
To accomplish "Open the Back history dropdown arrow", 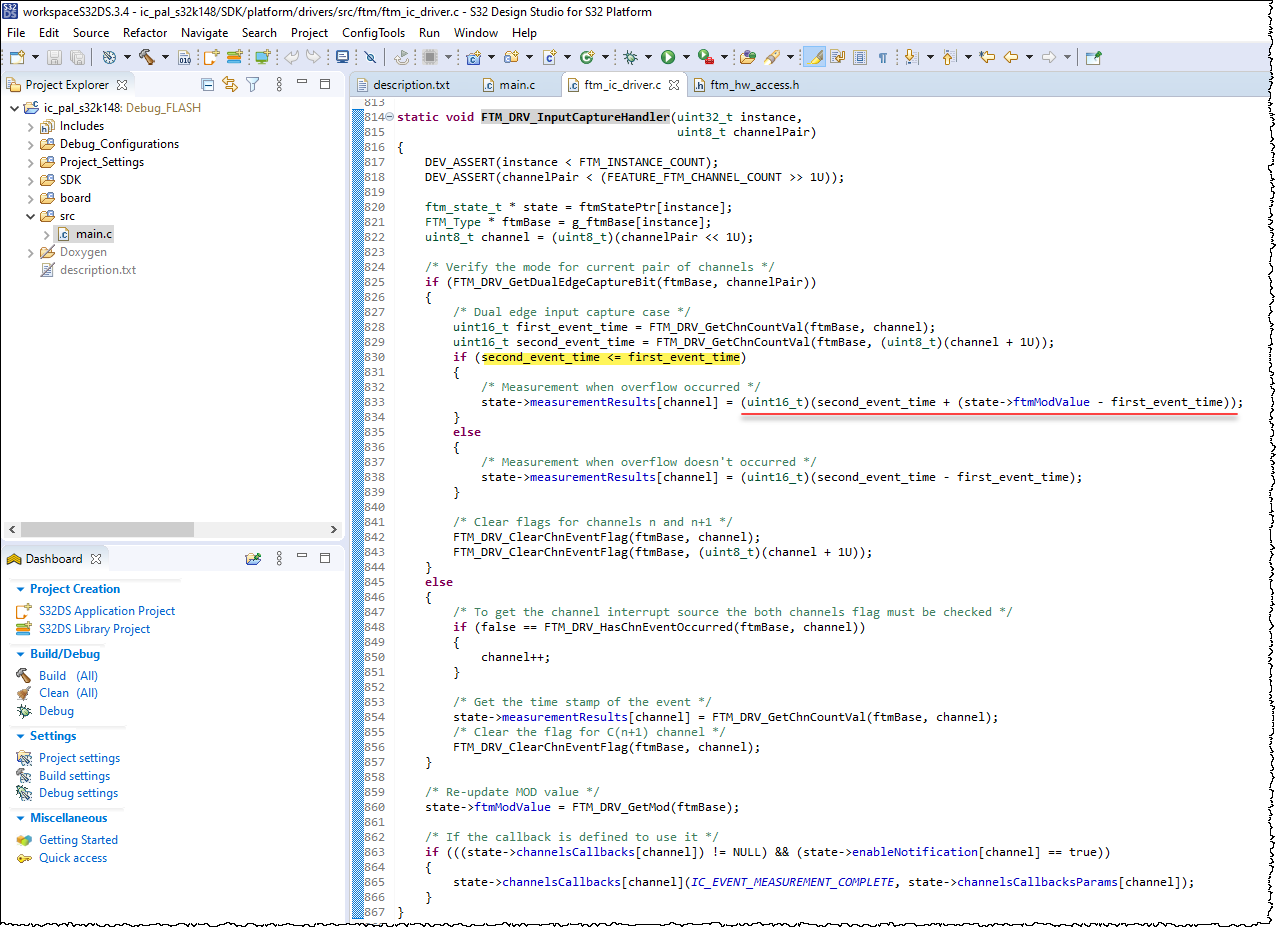I will [x=1030, y=57].
